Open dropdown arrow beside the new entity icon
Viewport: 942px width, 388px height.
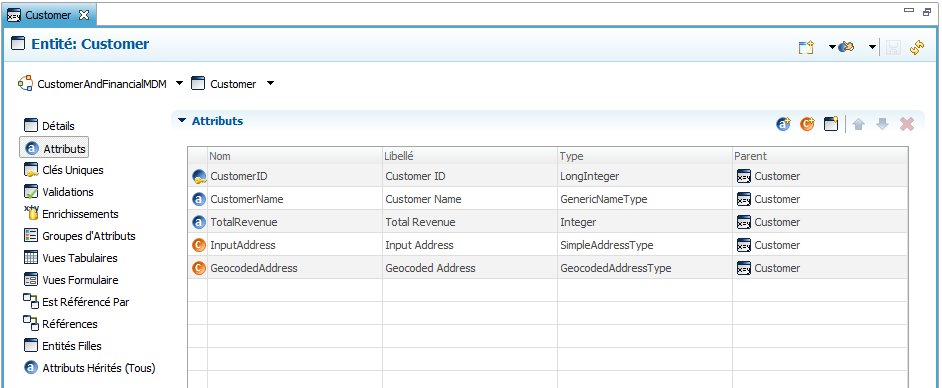[832, 47]
